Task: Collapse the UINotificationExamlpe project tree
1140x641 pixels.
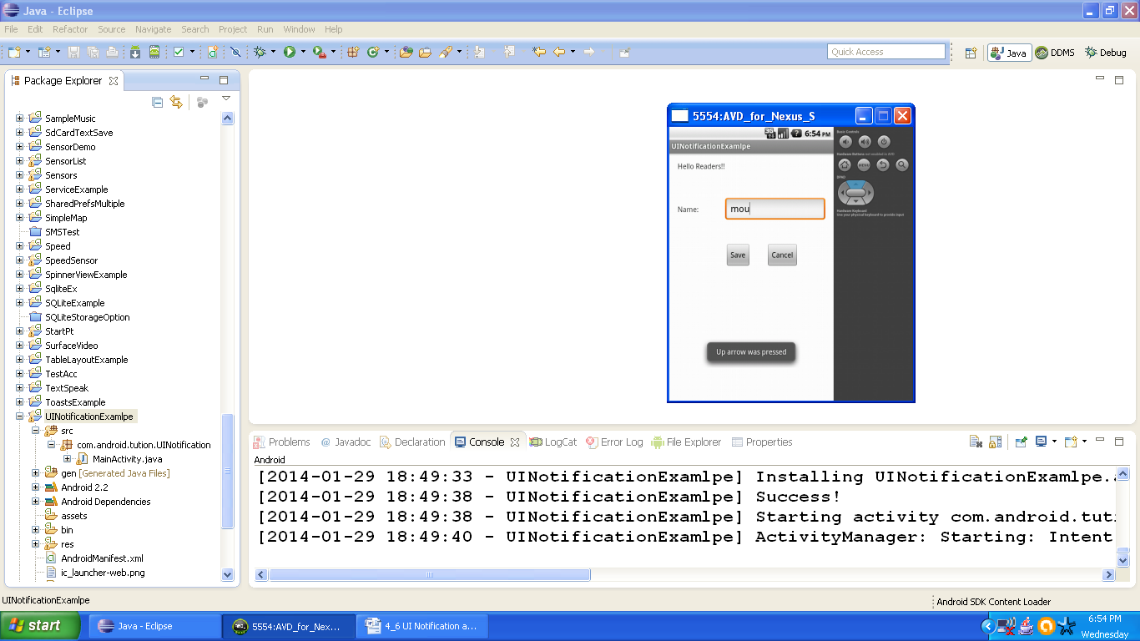Action: point(19,417)
